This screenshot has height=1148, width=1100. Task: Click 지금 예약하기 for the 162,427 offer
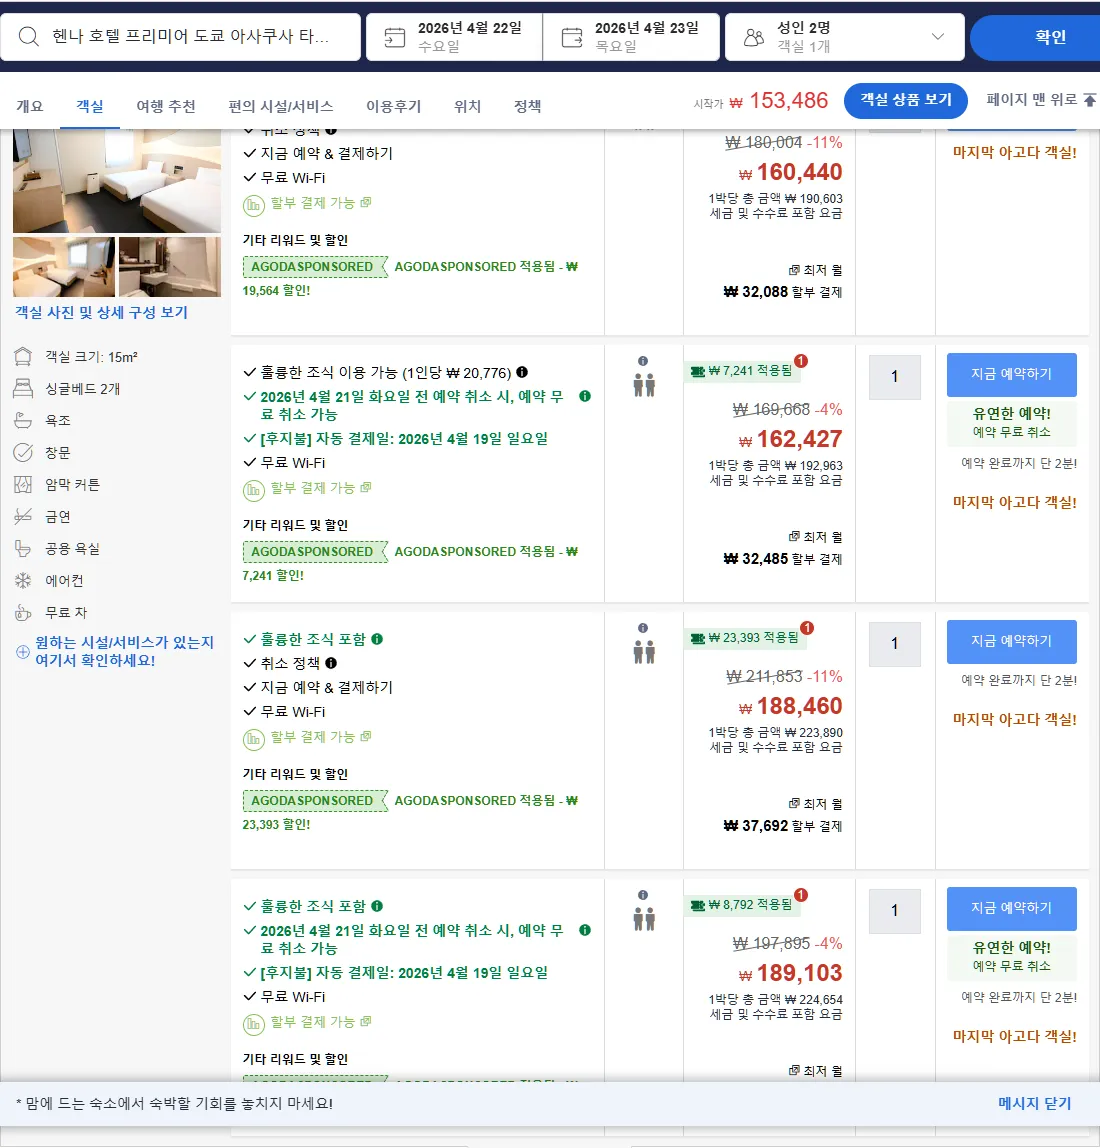tap(1011, 374)
